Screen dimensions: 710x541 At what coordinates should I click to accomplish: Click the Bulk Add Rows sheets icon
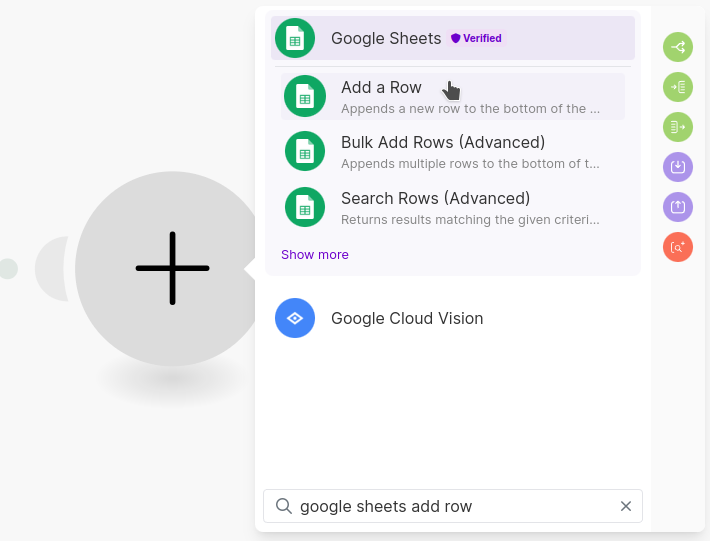coord(305,151)
